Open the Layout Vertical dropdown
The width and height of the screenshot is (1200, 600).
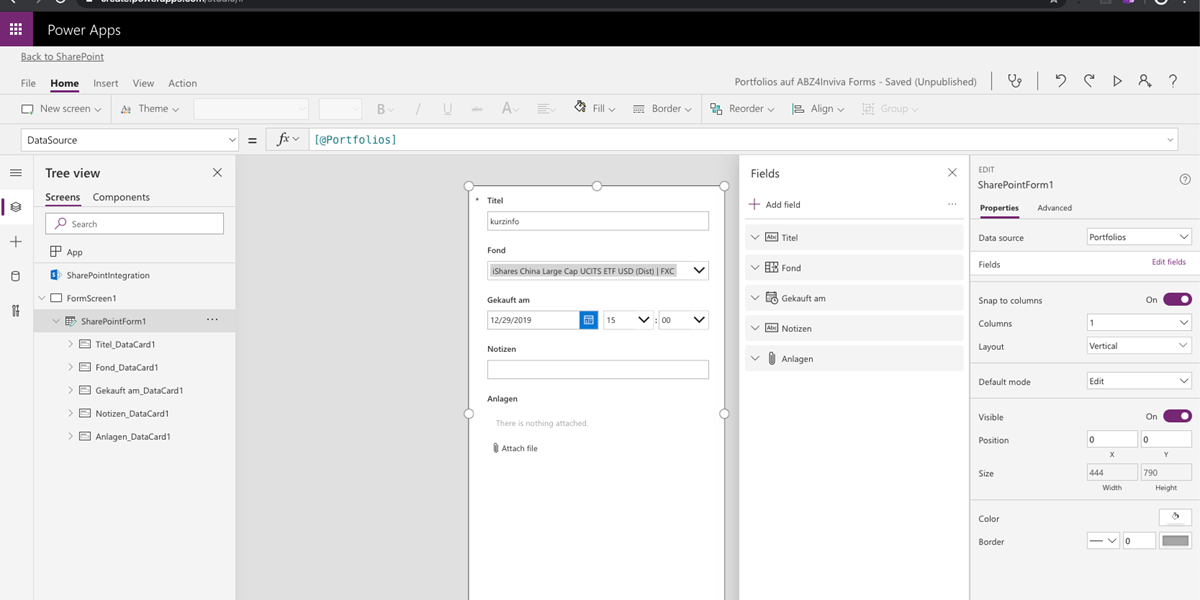point(1139,346)
